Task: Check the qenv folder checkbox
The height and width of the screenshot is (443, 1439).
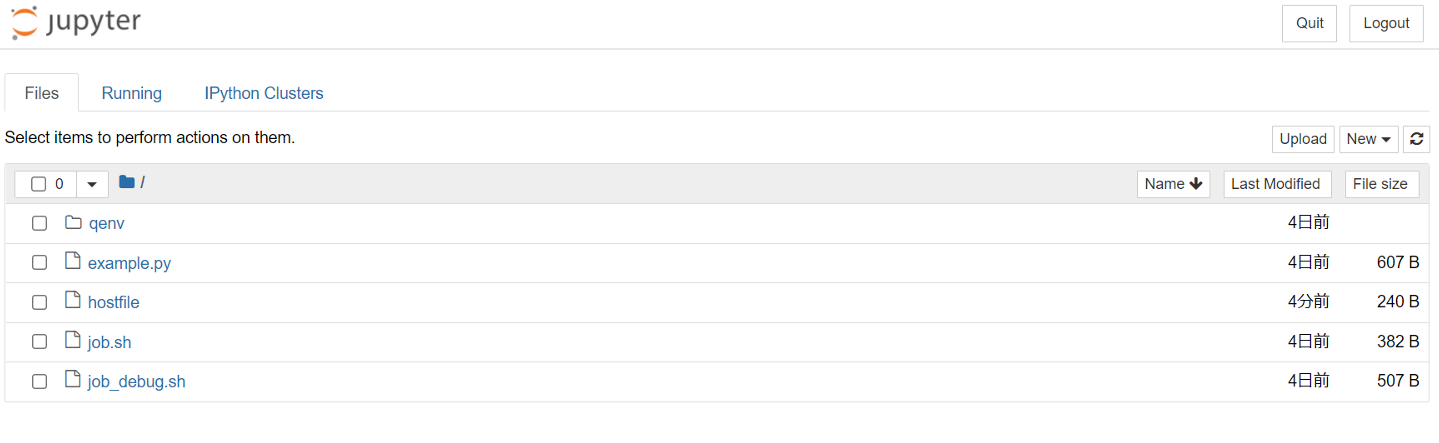Action: pyautogui.click(x=39, y=223)
